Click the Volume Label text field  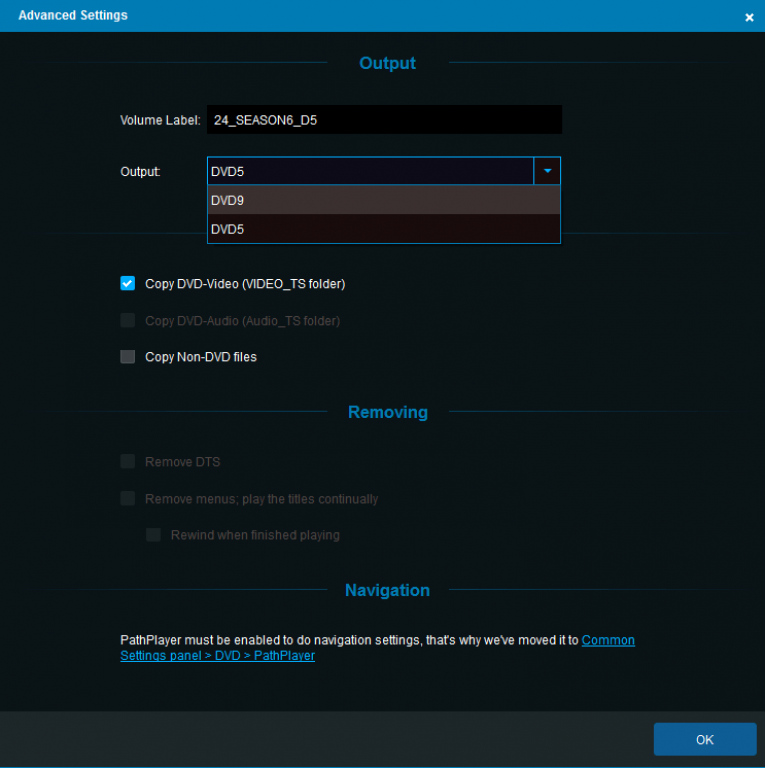(x=384, y=120)
